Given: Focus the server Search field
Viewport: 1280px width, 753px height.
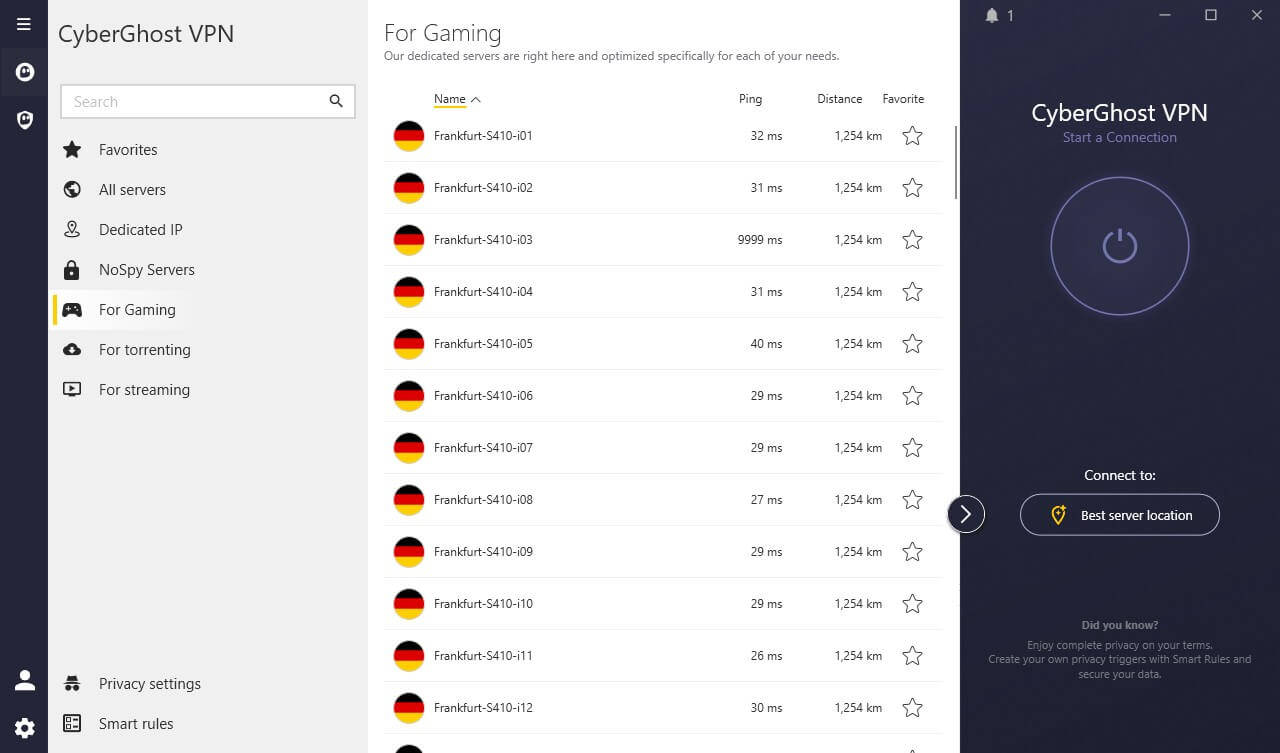Looking at the screenshot, I should click(195, 101).
